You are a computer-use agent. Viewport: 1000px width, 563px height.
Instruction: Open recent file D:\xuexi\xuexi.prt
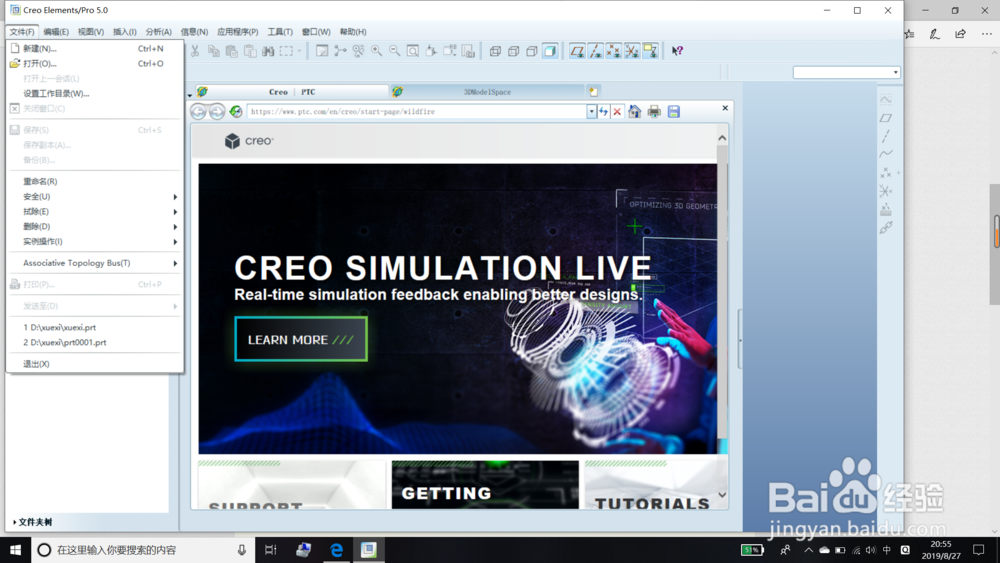click(94, 327)
